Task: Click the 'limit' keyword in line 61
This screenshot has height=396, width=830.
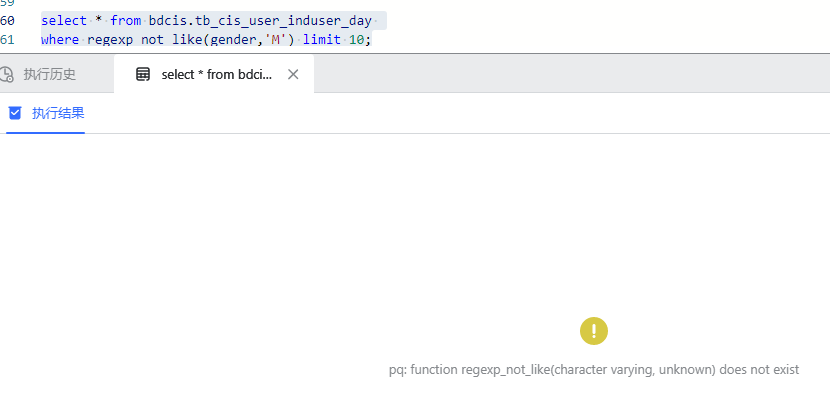Action: 322,40
